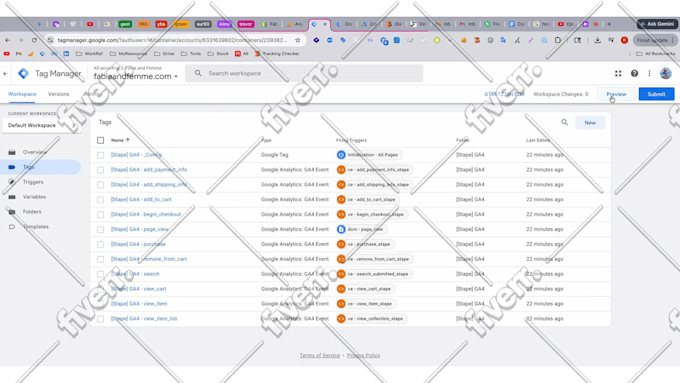680x383 pixels.
Task: Click the Triggers sidebar icon
Action: coord(12,182)
